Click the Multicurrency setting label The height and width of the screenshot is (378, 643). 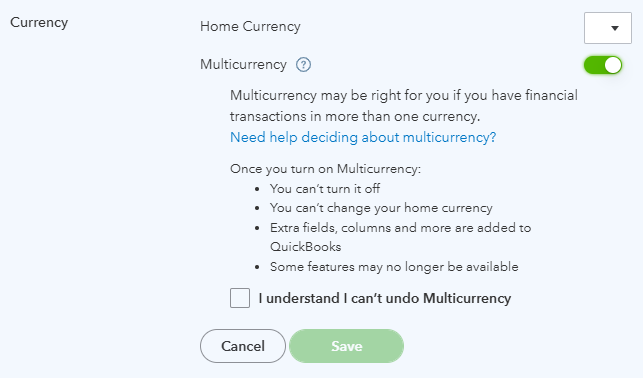click(243, 64)
